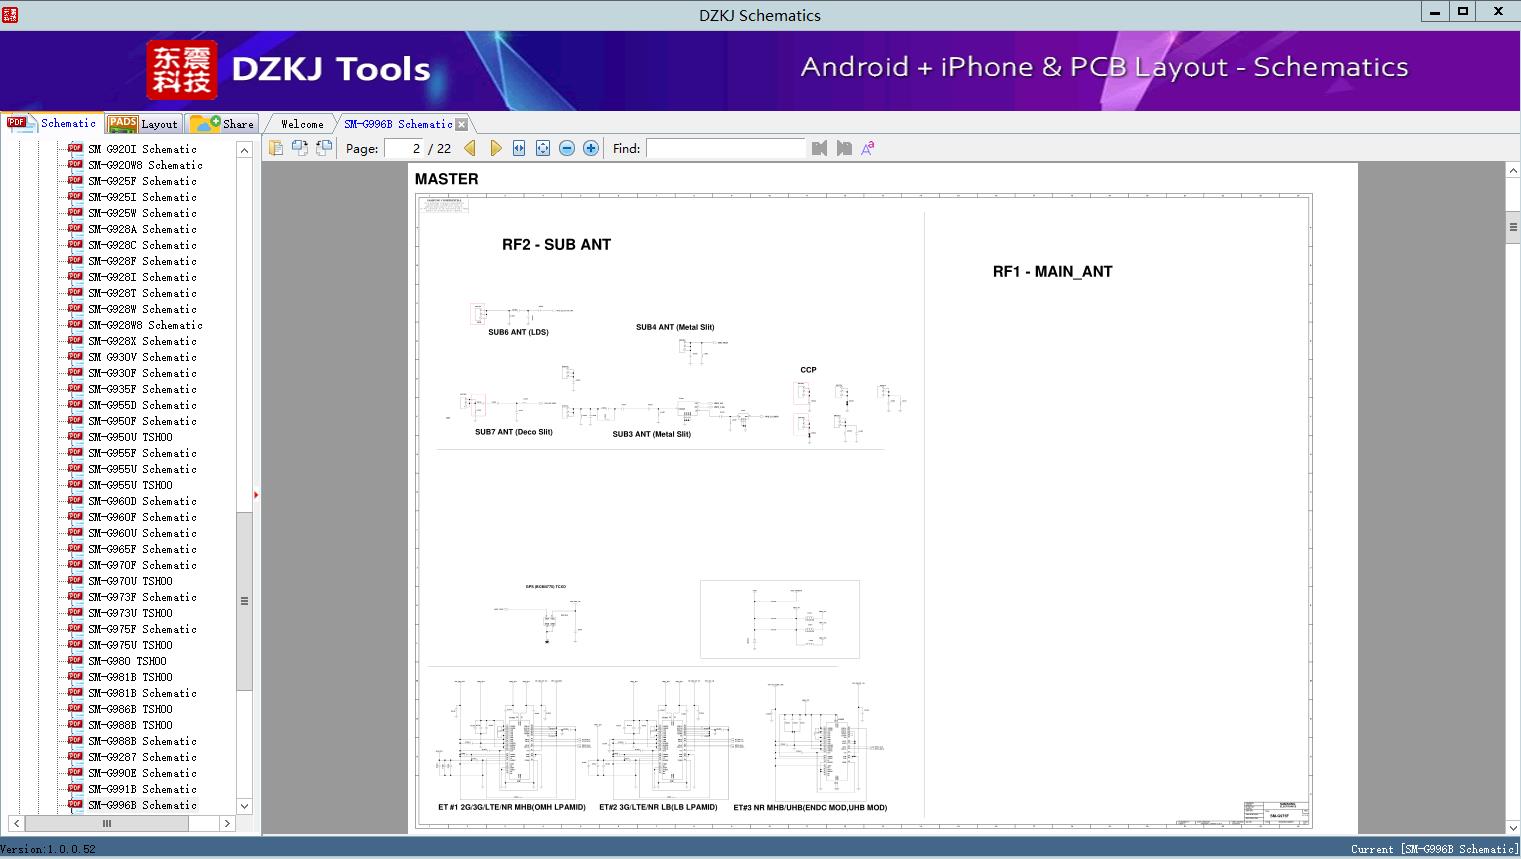Close the SM-G996B Schematic tab

(x=461, y=124)
